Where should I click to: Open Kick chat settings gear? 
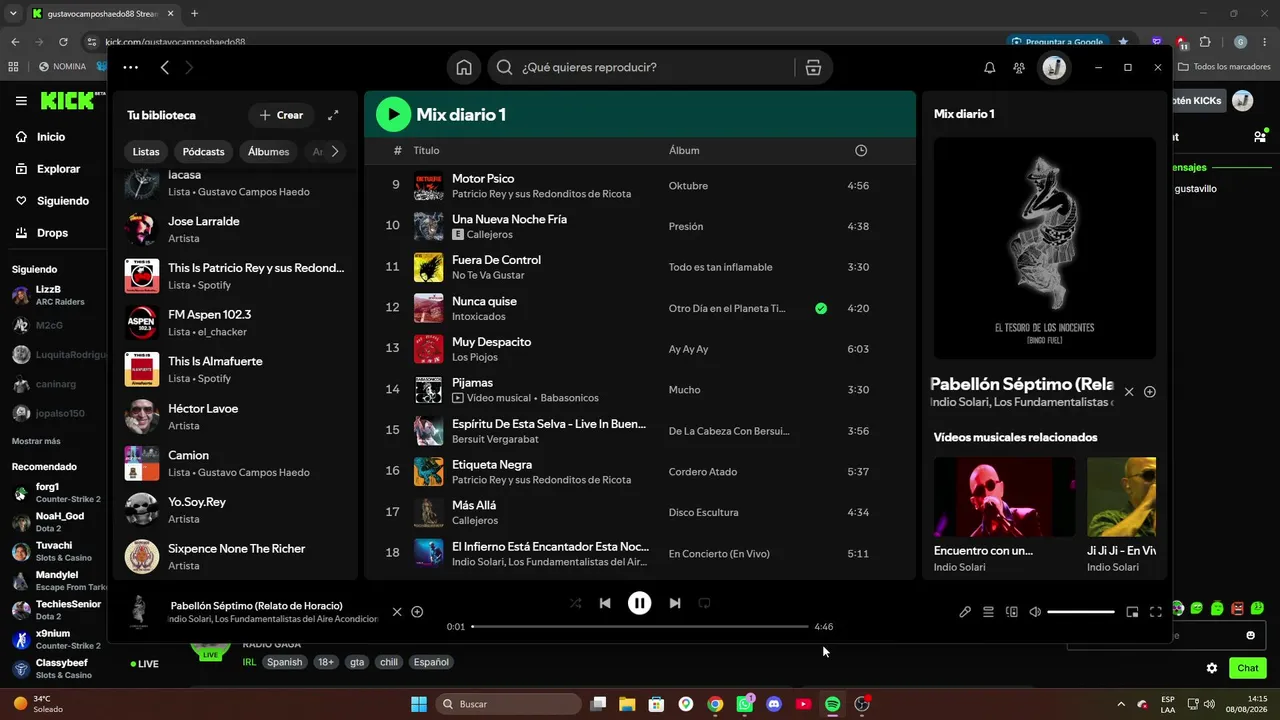1212,668
